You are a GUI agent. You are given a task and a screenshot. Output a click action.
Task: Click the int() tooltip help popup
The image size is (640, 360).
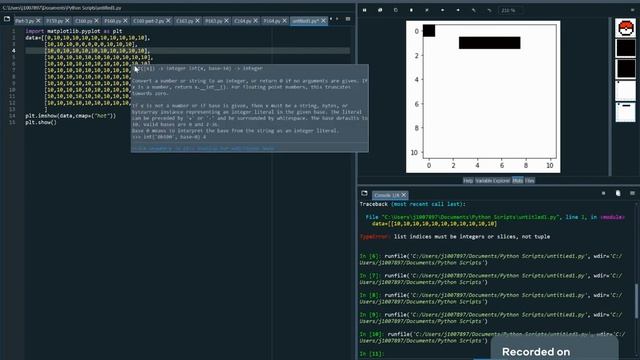pyautogui.click(x=250, y=108)
